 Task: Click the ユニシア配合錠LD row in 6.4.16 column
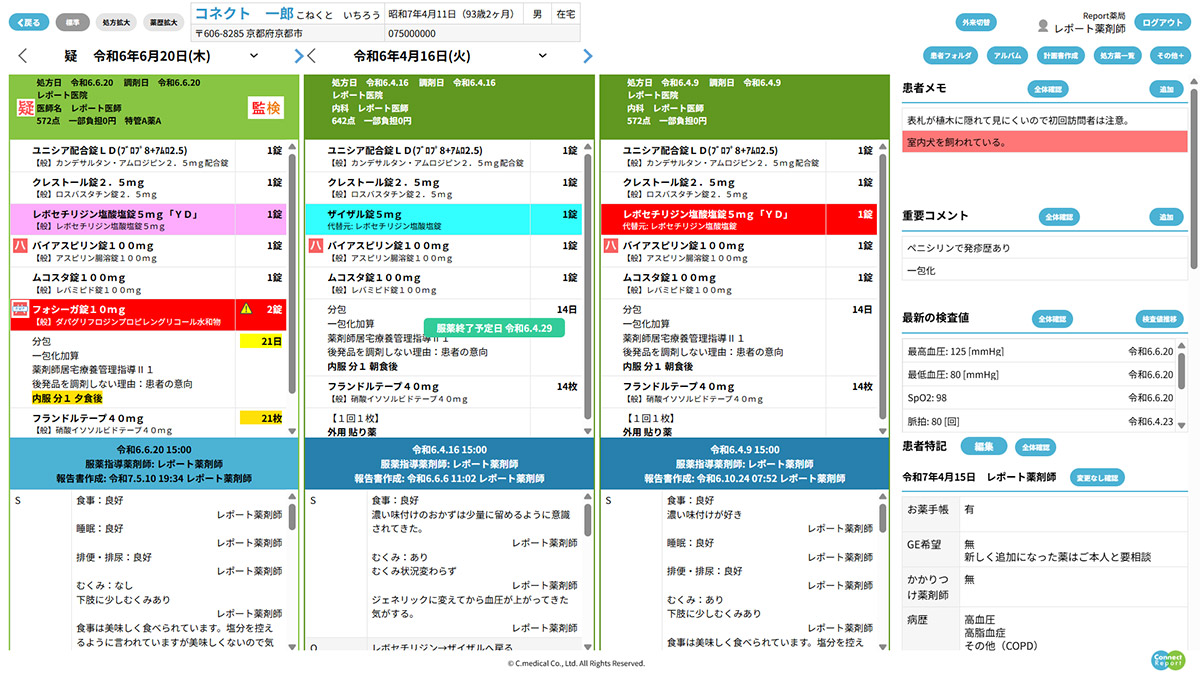point(443,156)
